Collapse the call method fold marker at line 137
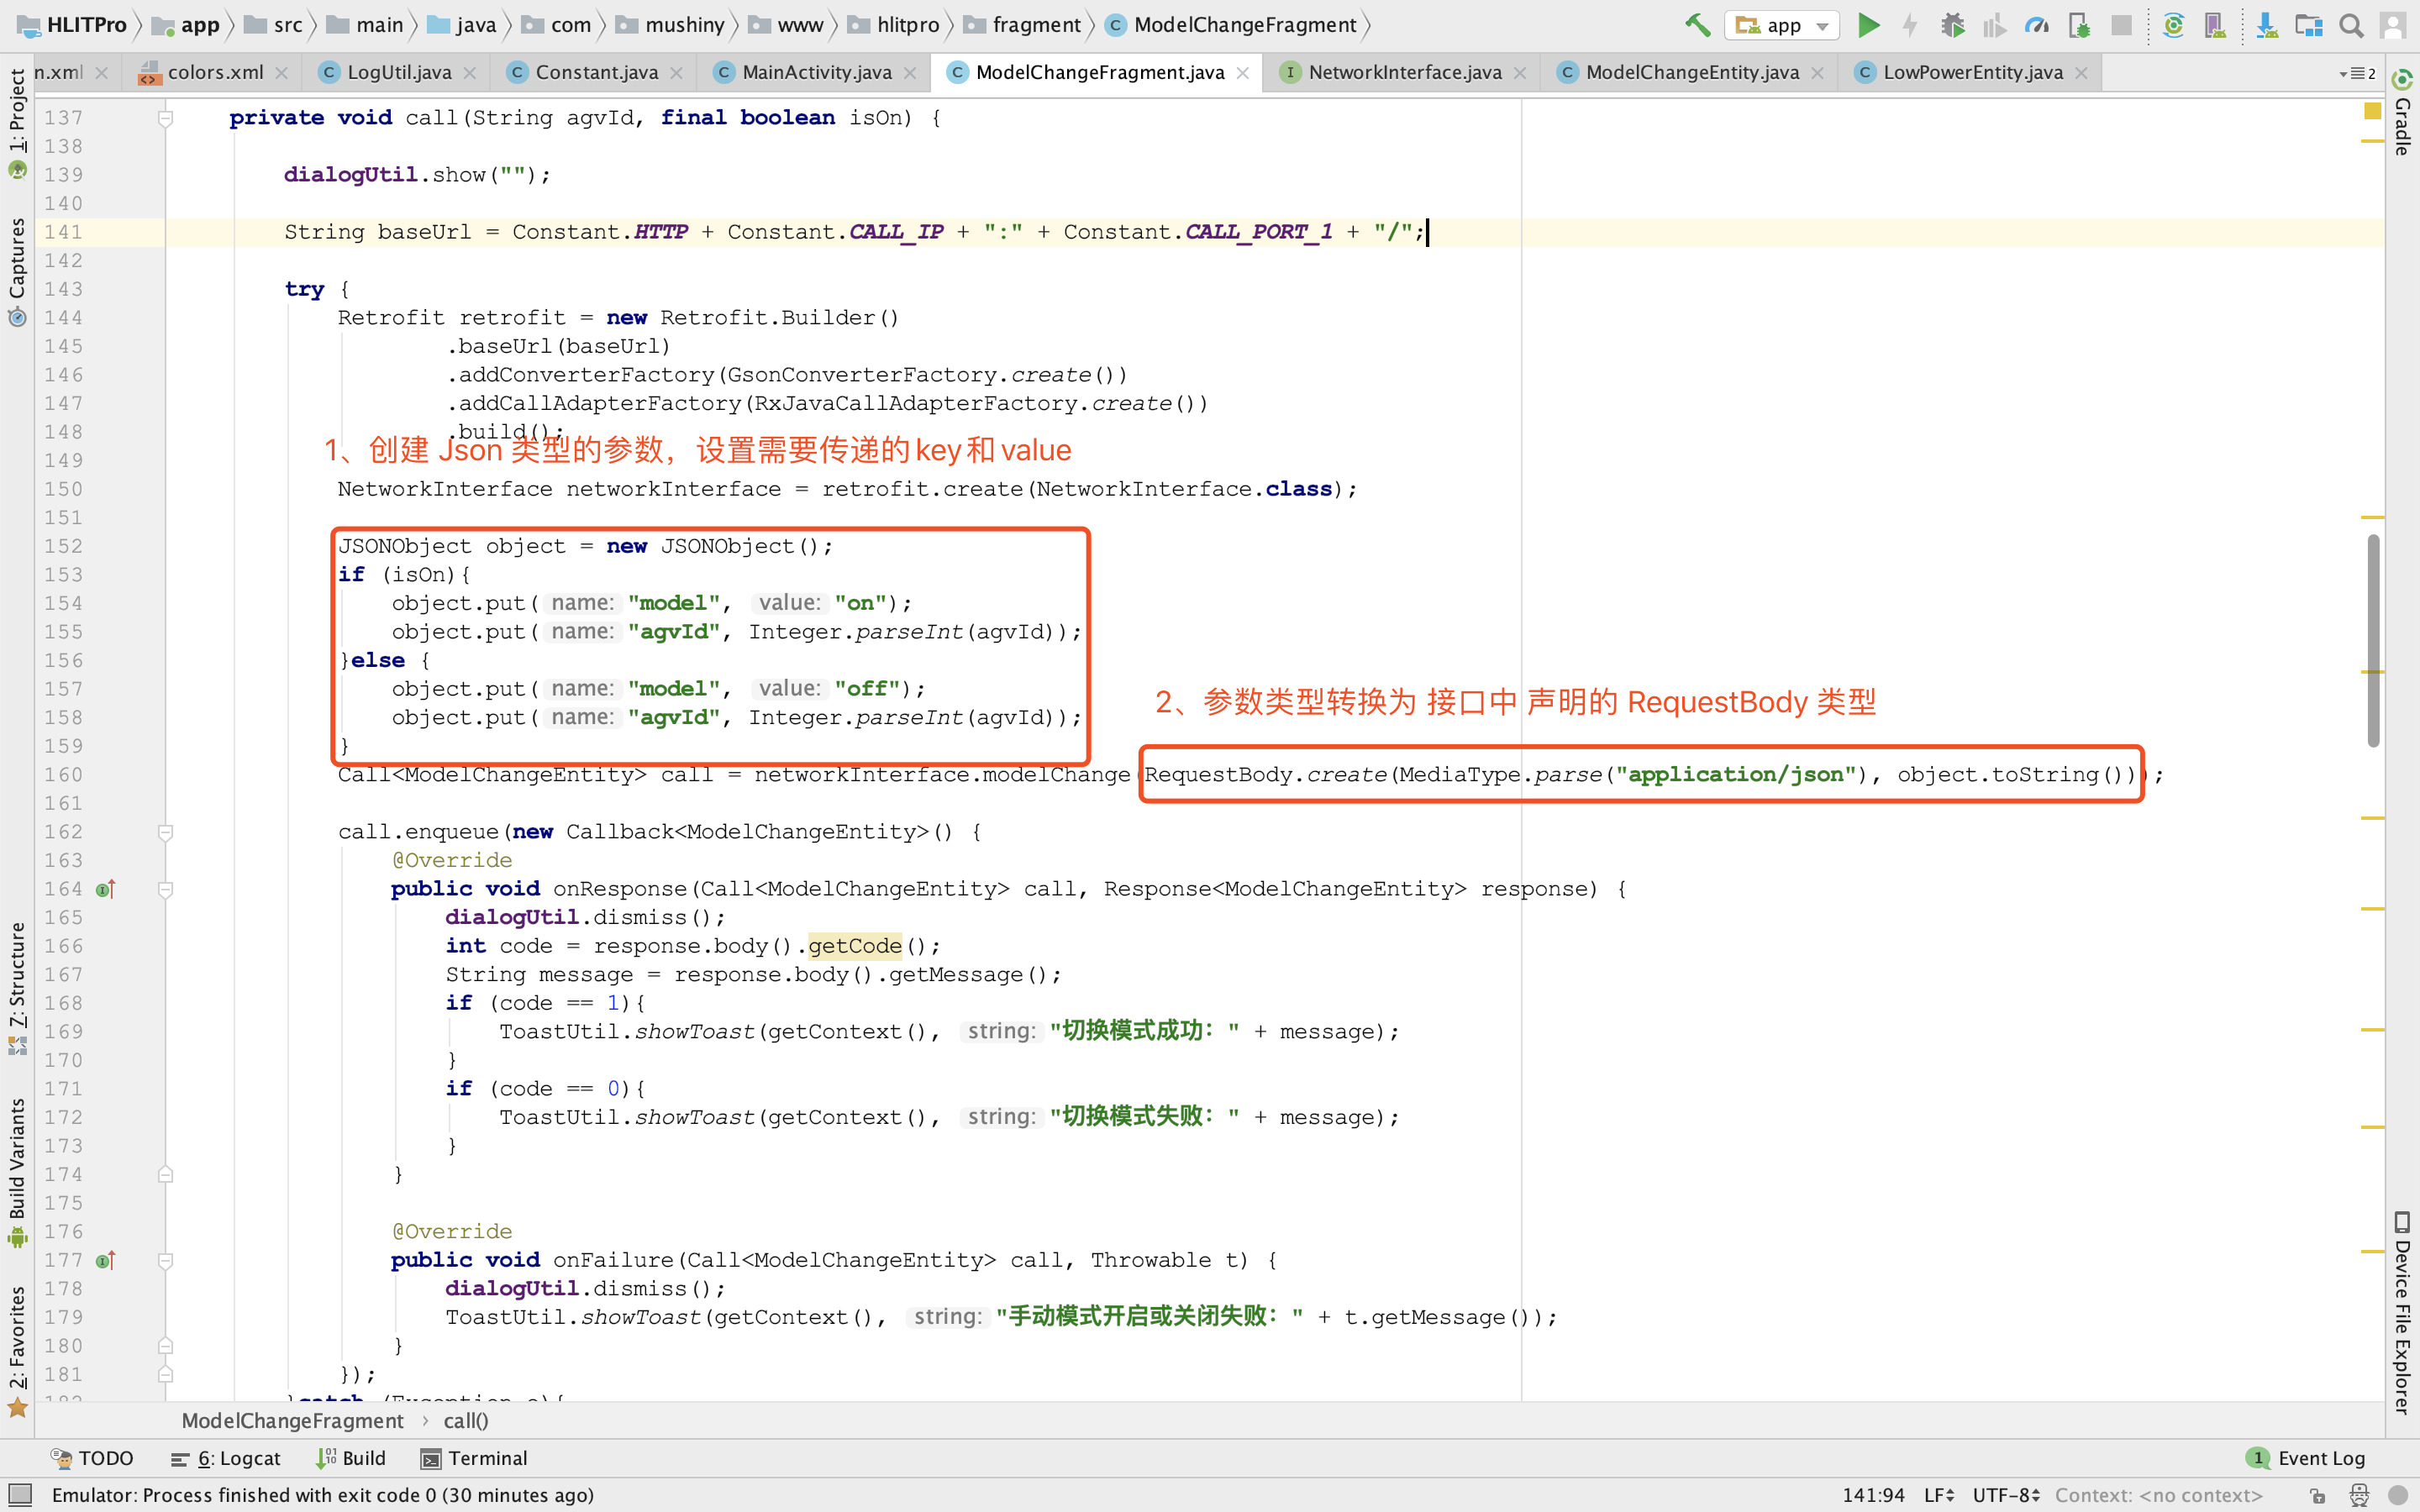Screen dimensions: 2420x1512 pos(166,118)
